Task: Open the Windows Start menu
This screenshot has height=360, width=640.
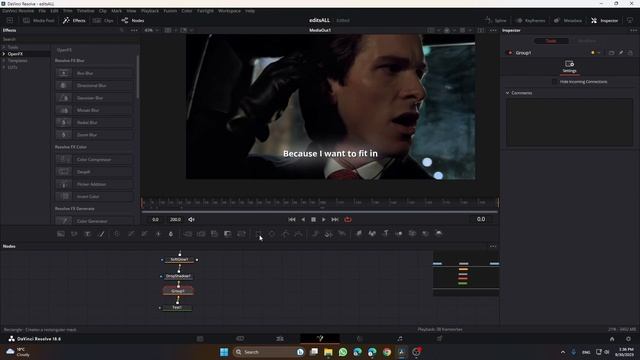Action: (x=224, y=352)
